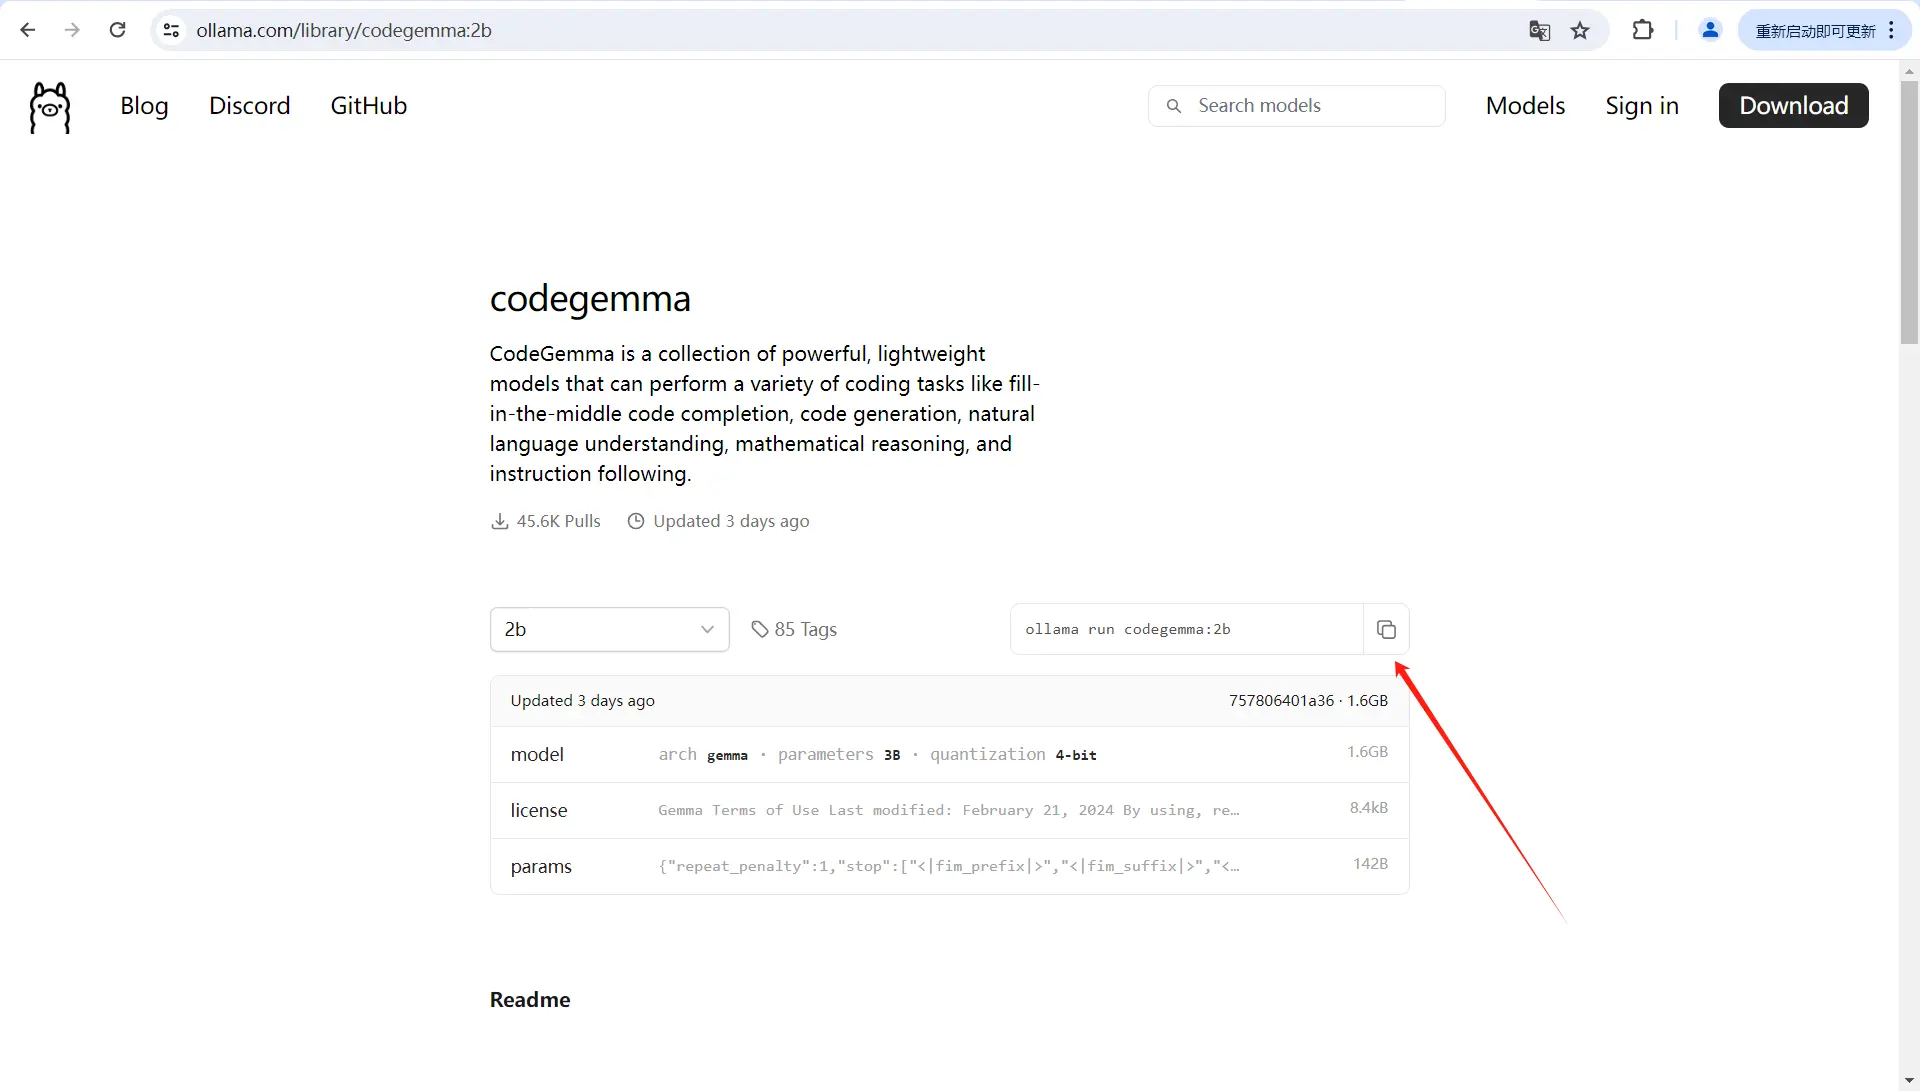The image size is (1920, 1091).
Task: Click the 45.6K Pulls text
Action: click(x=558, y=521)
